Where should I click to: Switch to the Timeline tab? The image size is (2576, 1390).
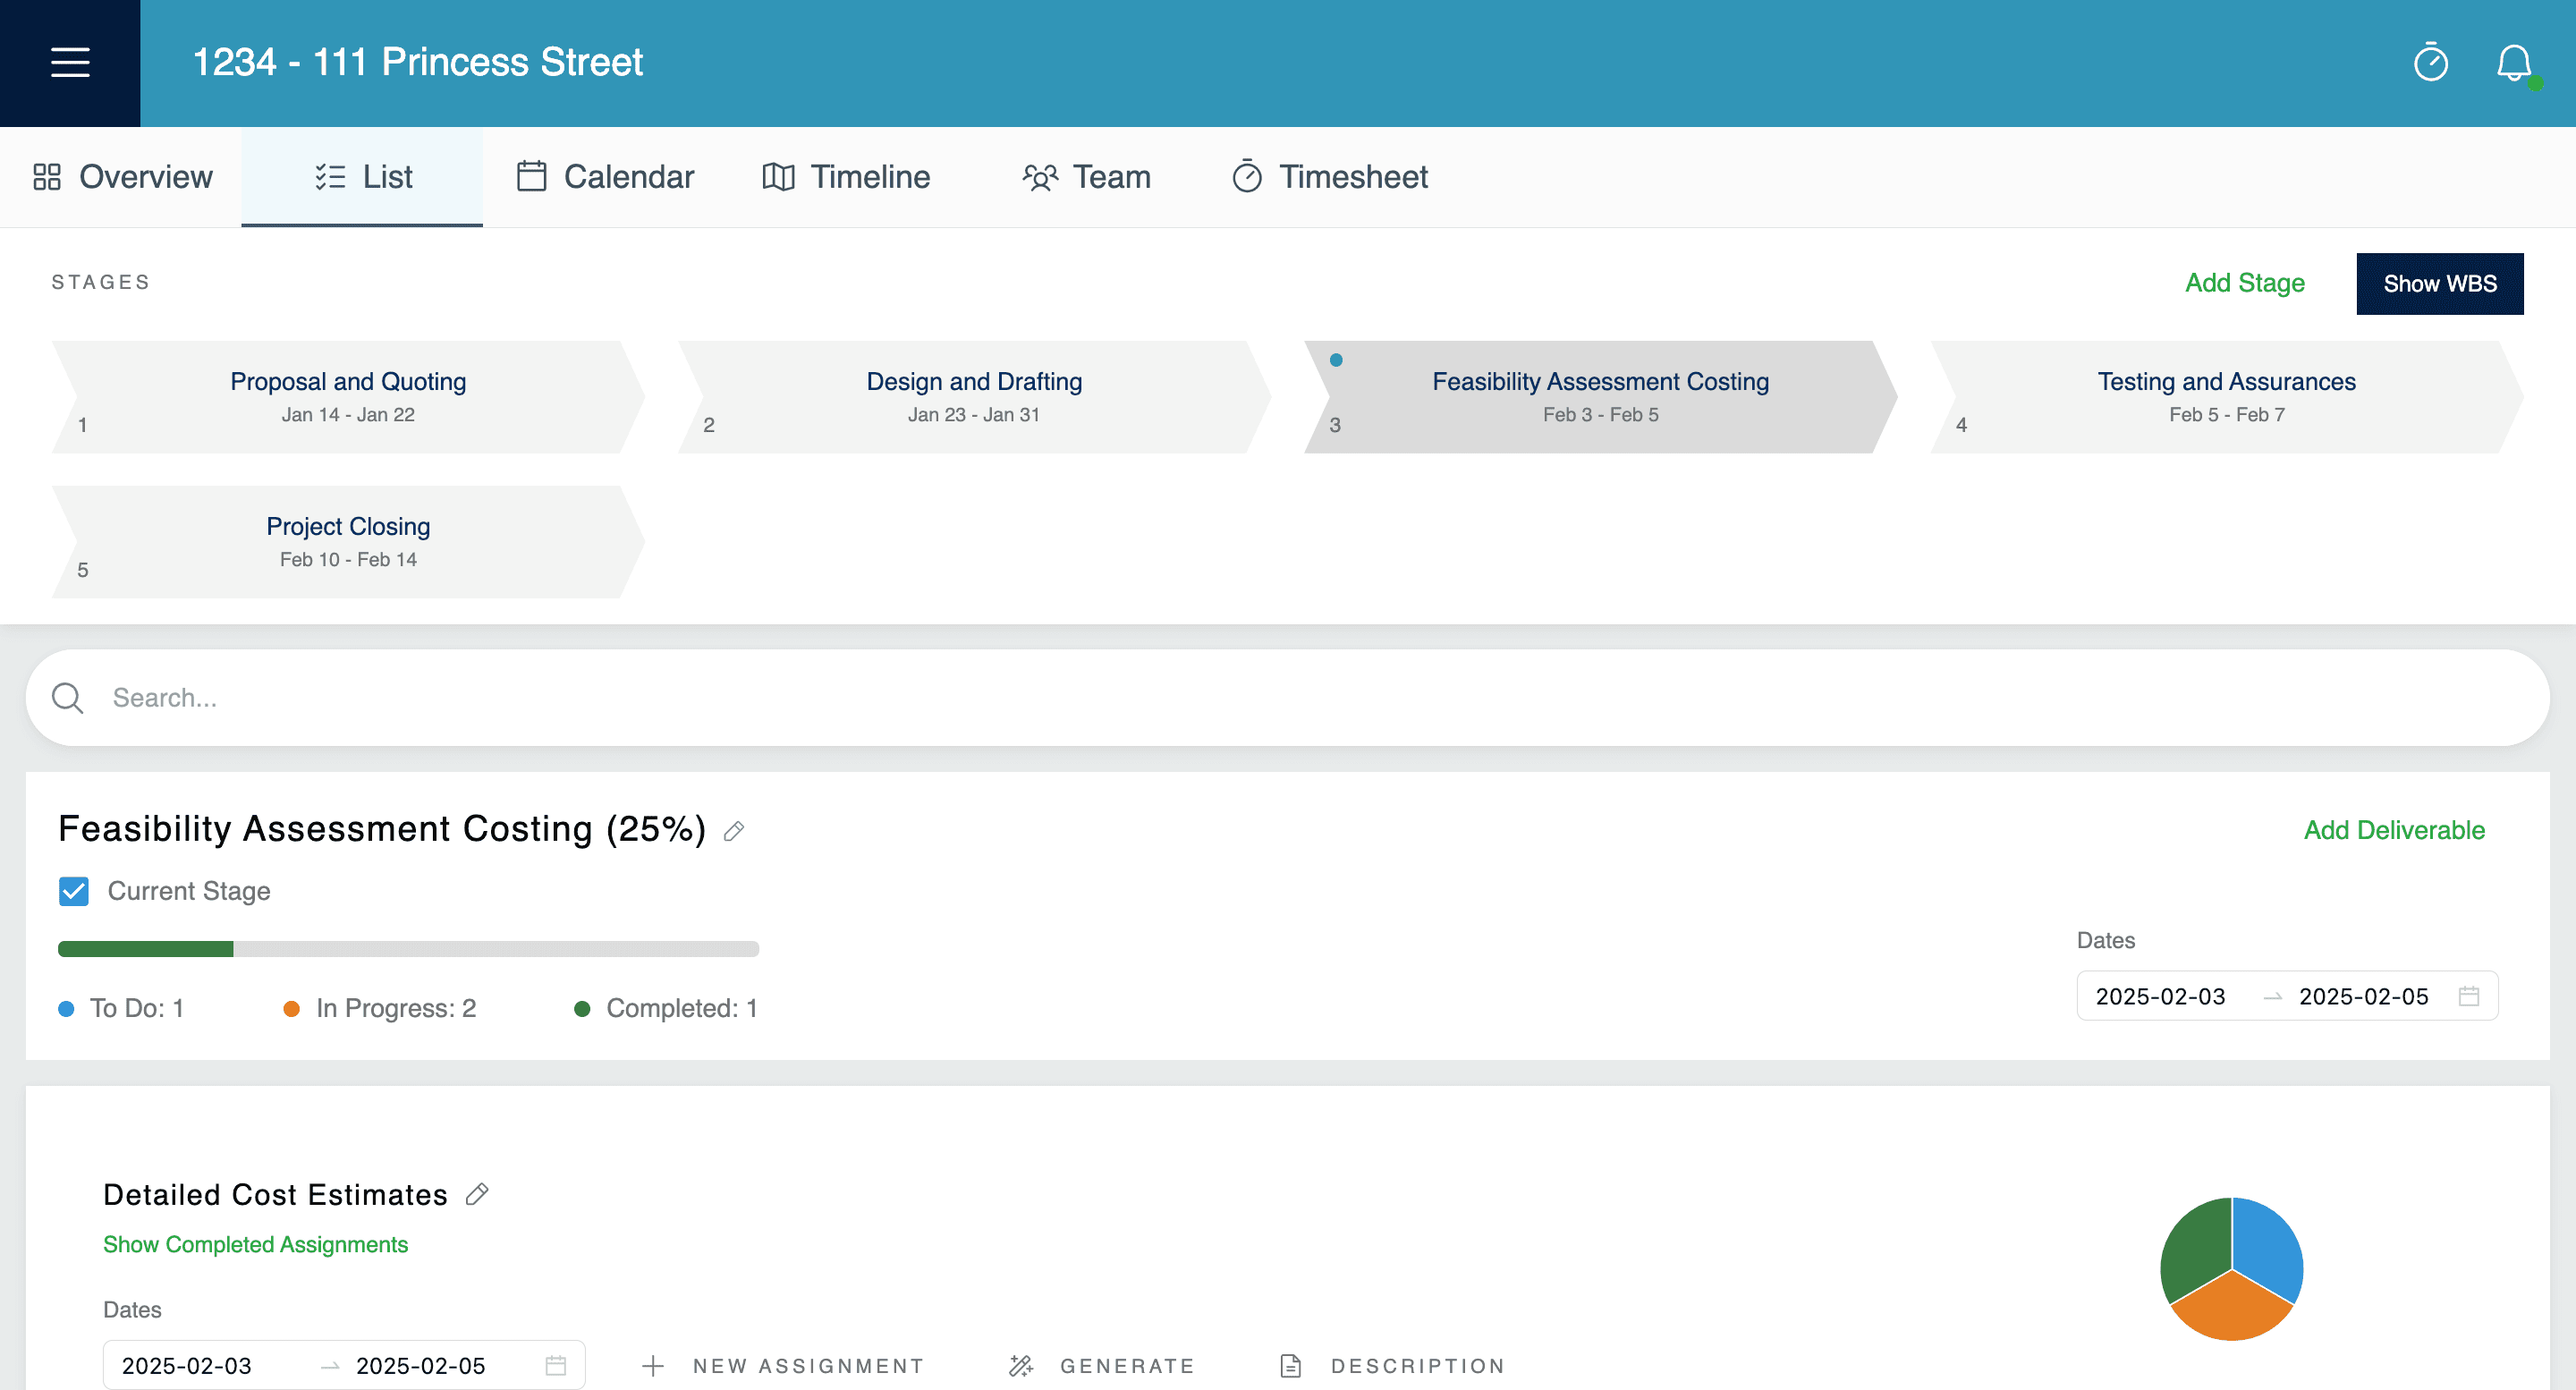click(x=846, y=177)
